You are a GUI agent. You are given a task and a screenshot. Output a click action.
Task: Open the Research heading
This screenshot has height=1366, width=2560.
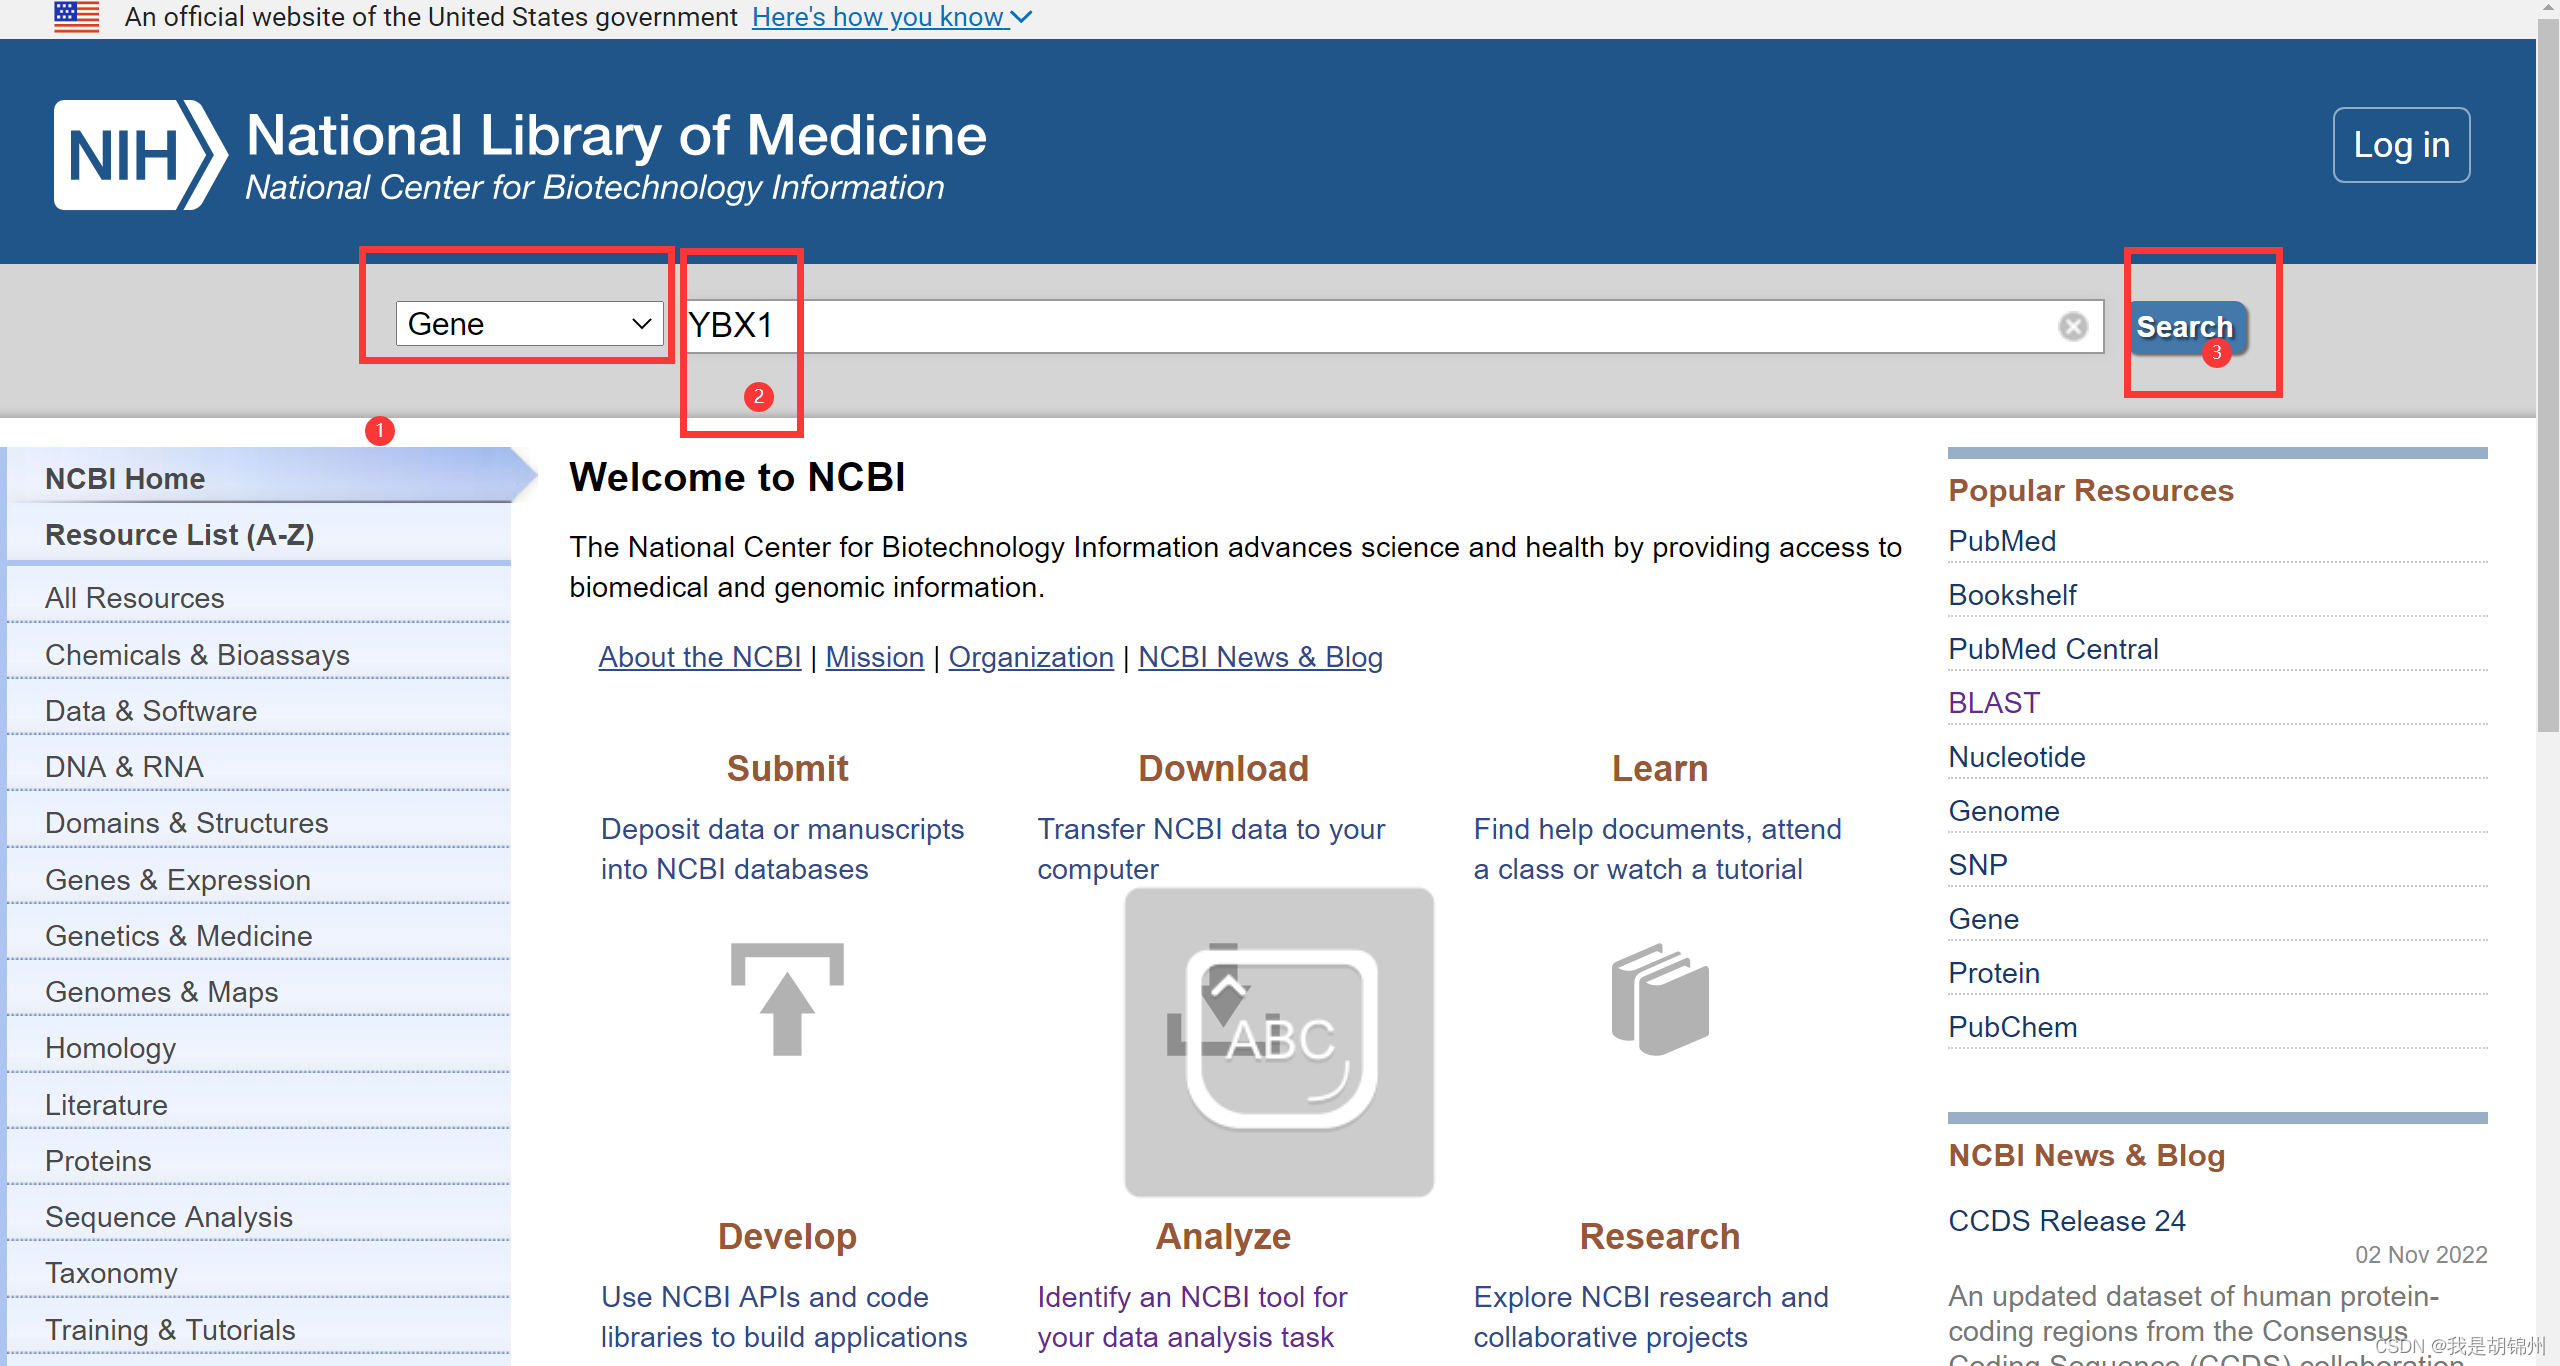coord(1660,1236)
